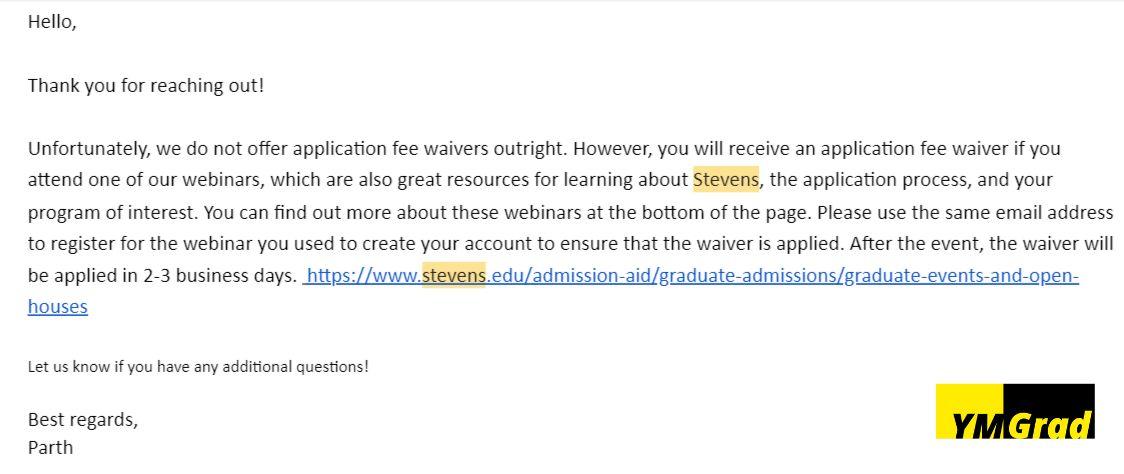1124x474 pixels.
Task: Click highlighted "Stevens" word in paragraph
Action: (725, 180)
